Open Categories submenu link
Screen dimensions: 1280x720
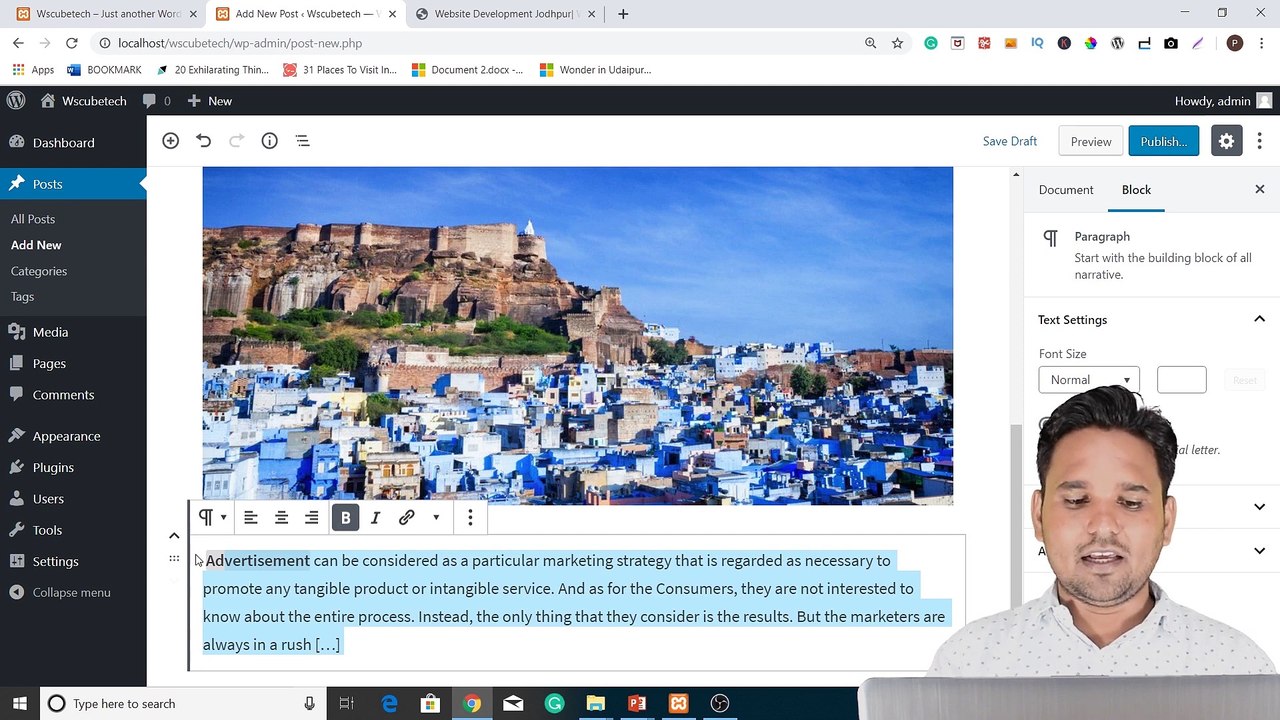39,271
